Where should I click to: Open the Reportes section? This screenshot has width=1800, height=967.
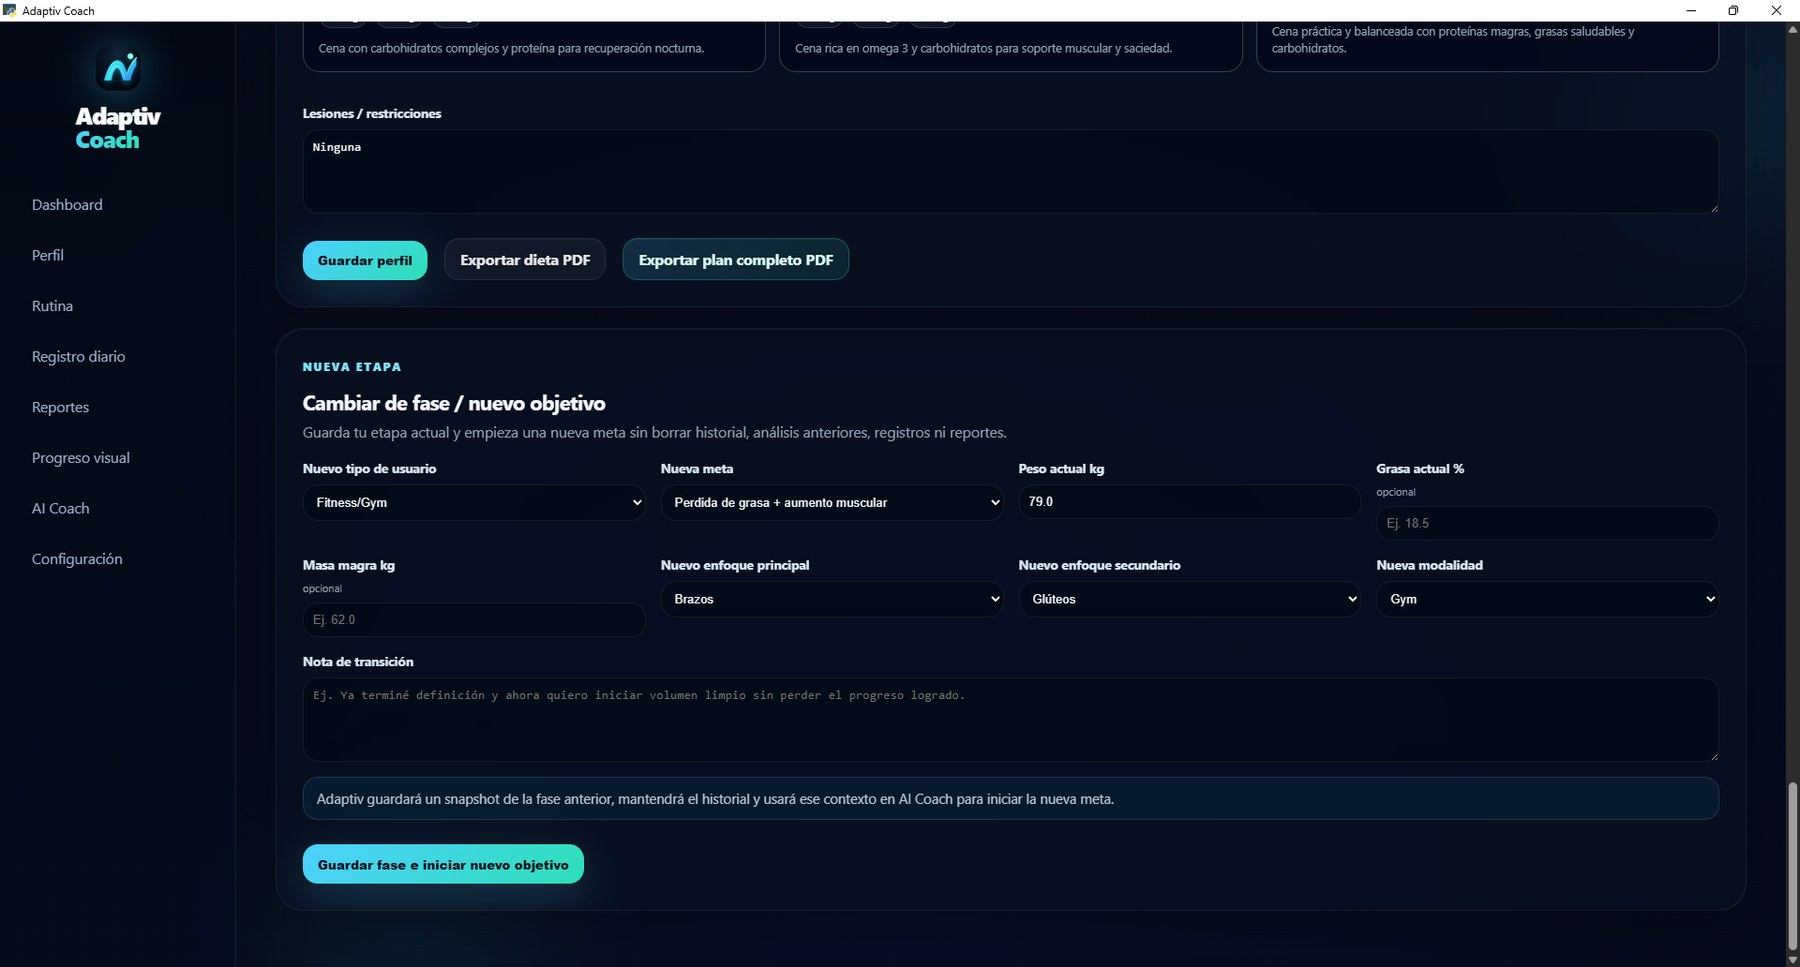60,407
